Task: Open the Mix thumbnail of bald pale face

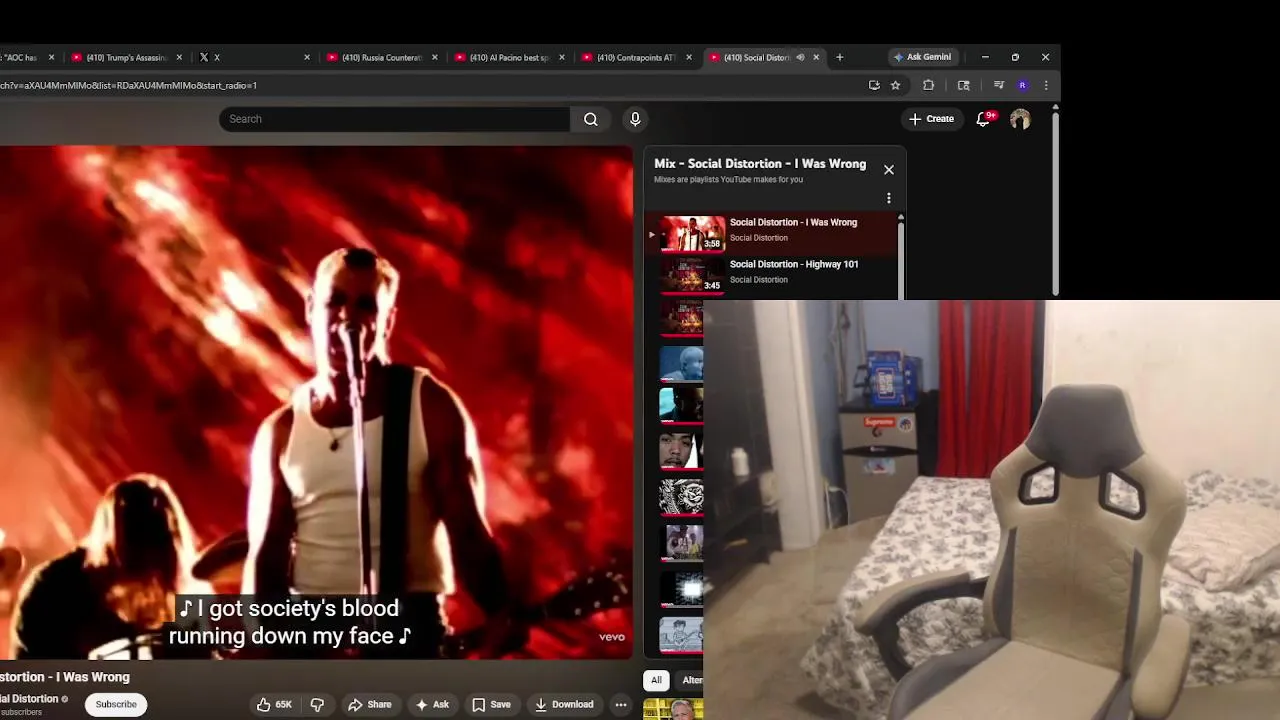Action: 681,364
